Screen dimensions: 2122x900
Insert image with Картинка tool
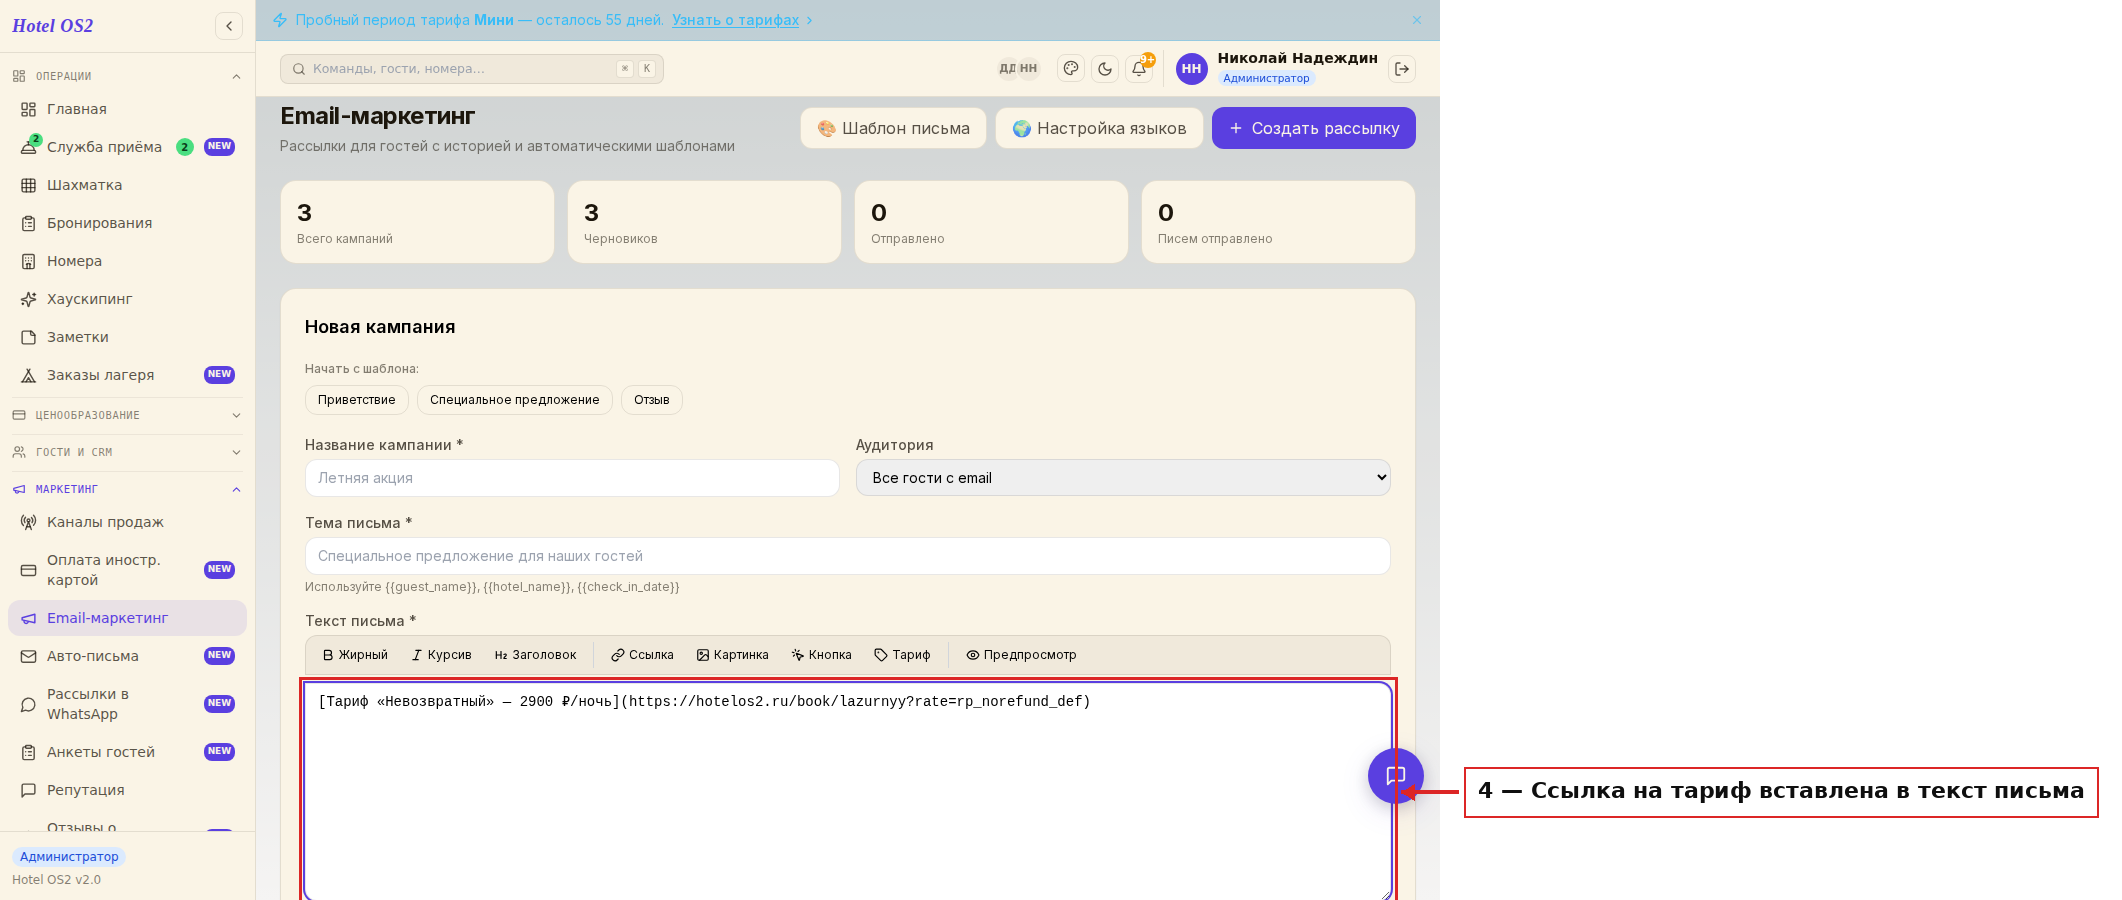tap(733, 655)
